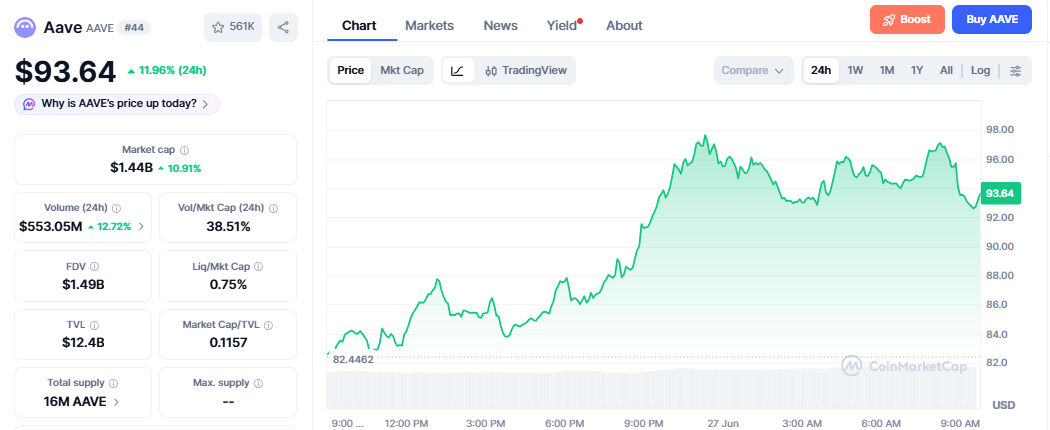
Task: Click the Boost button
Action: click(907, 19)
